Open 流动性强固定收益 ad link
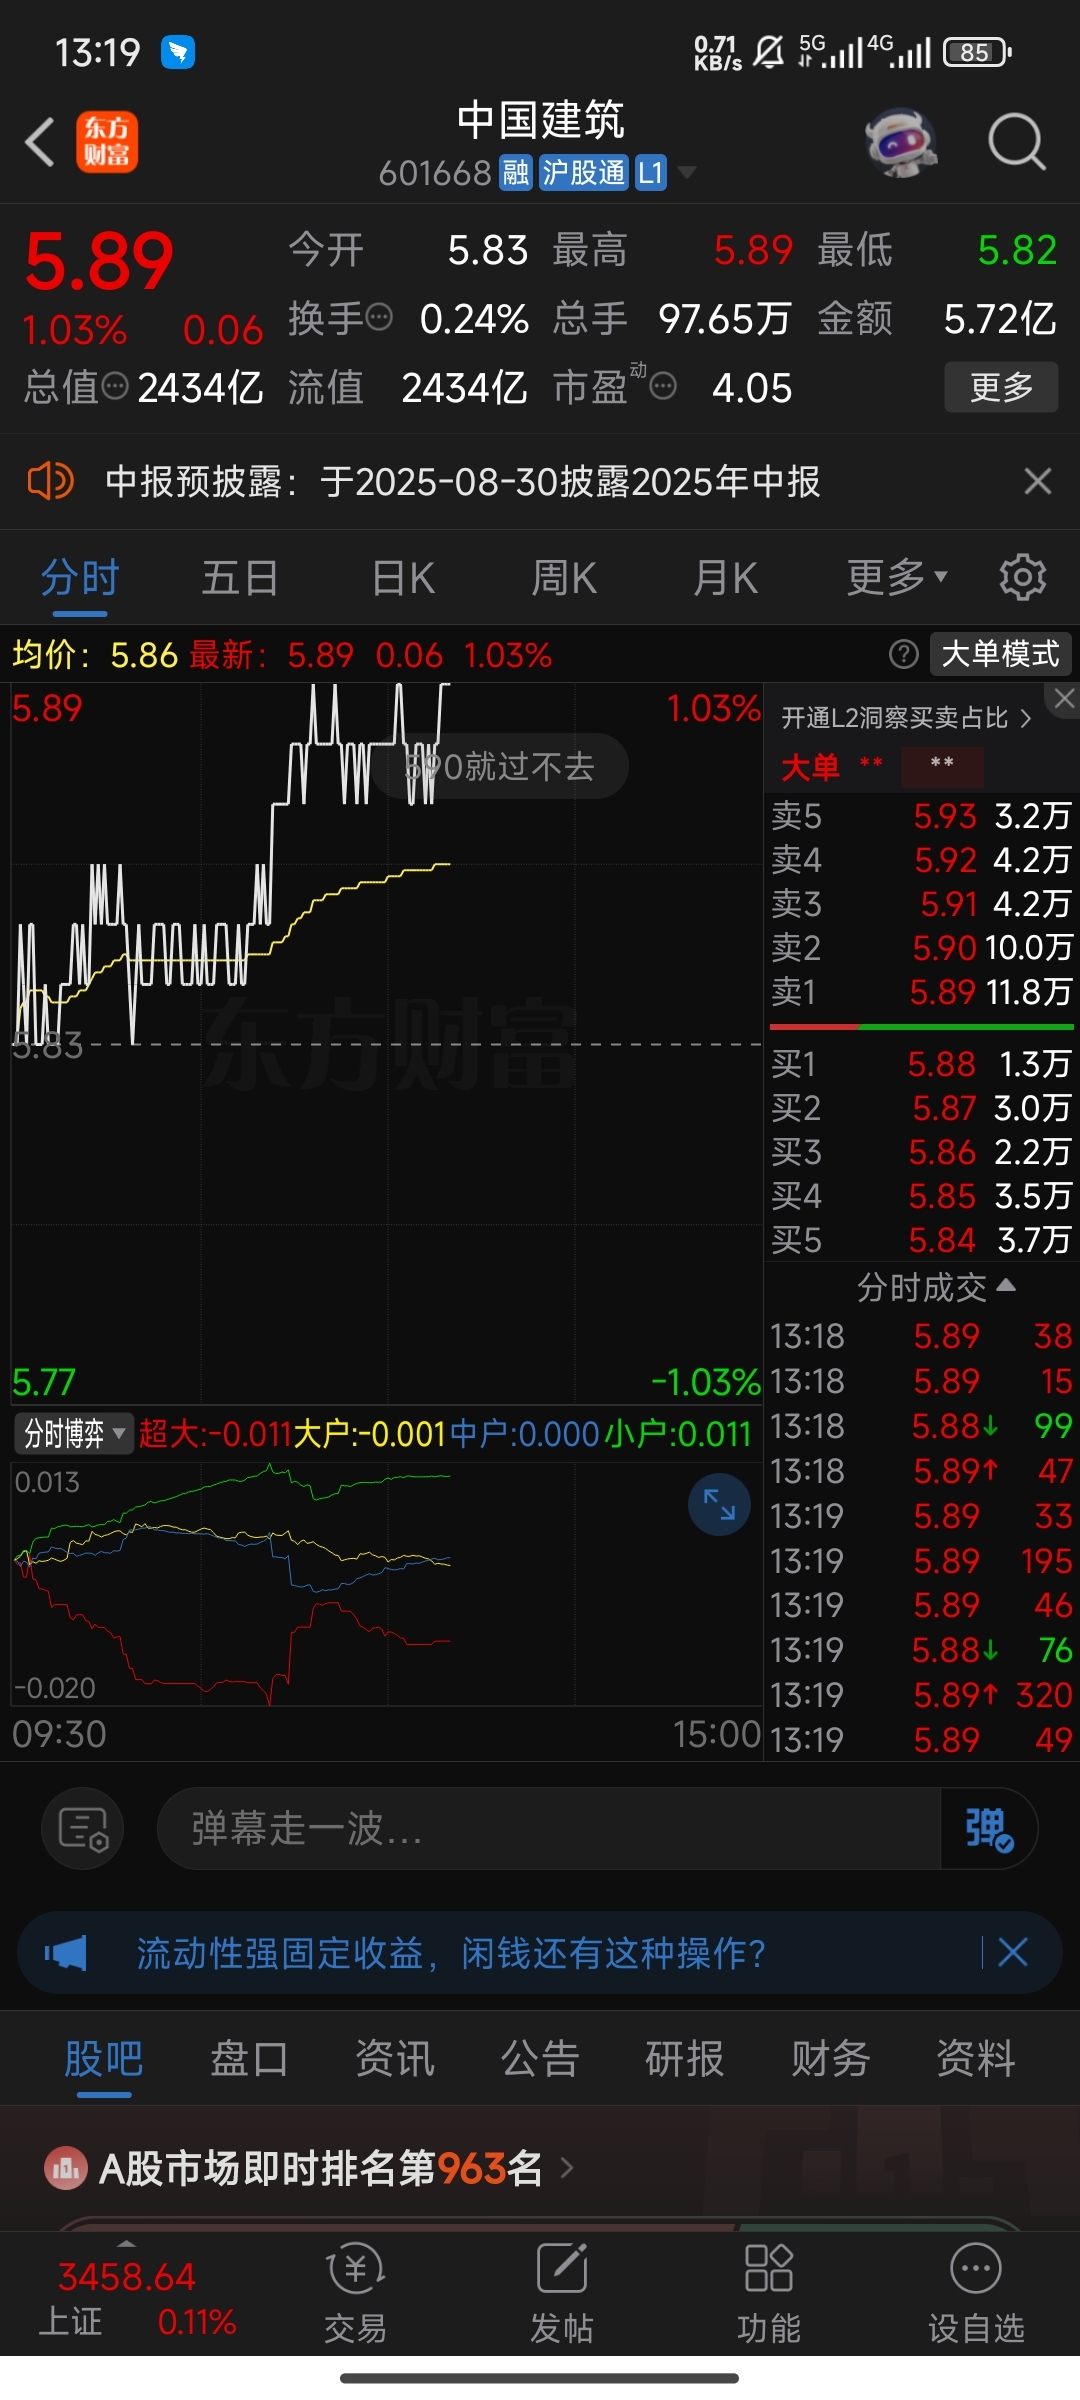 point(451,1953)
